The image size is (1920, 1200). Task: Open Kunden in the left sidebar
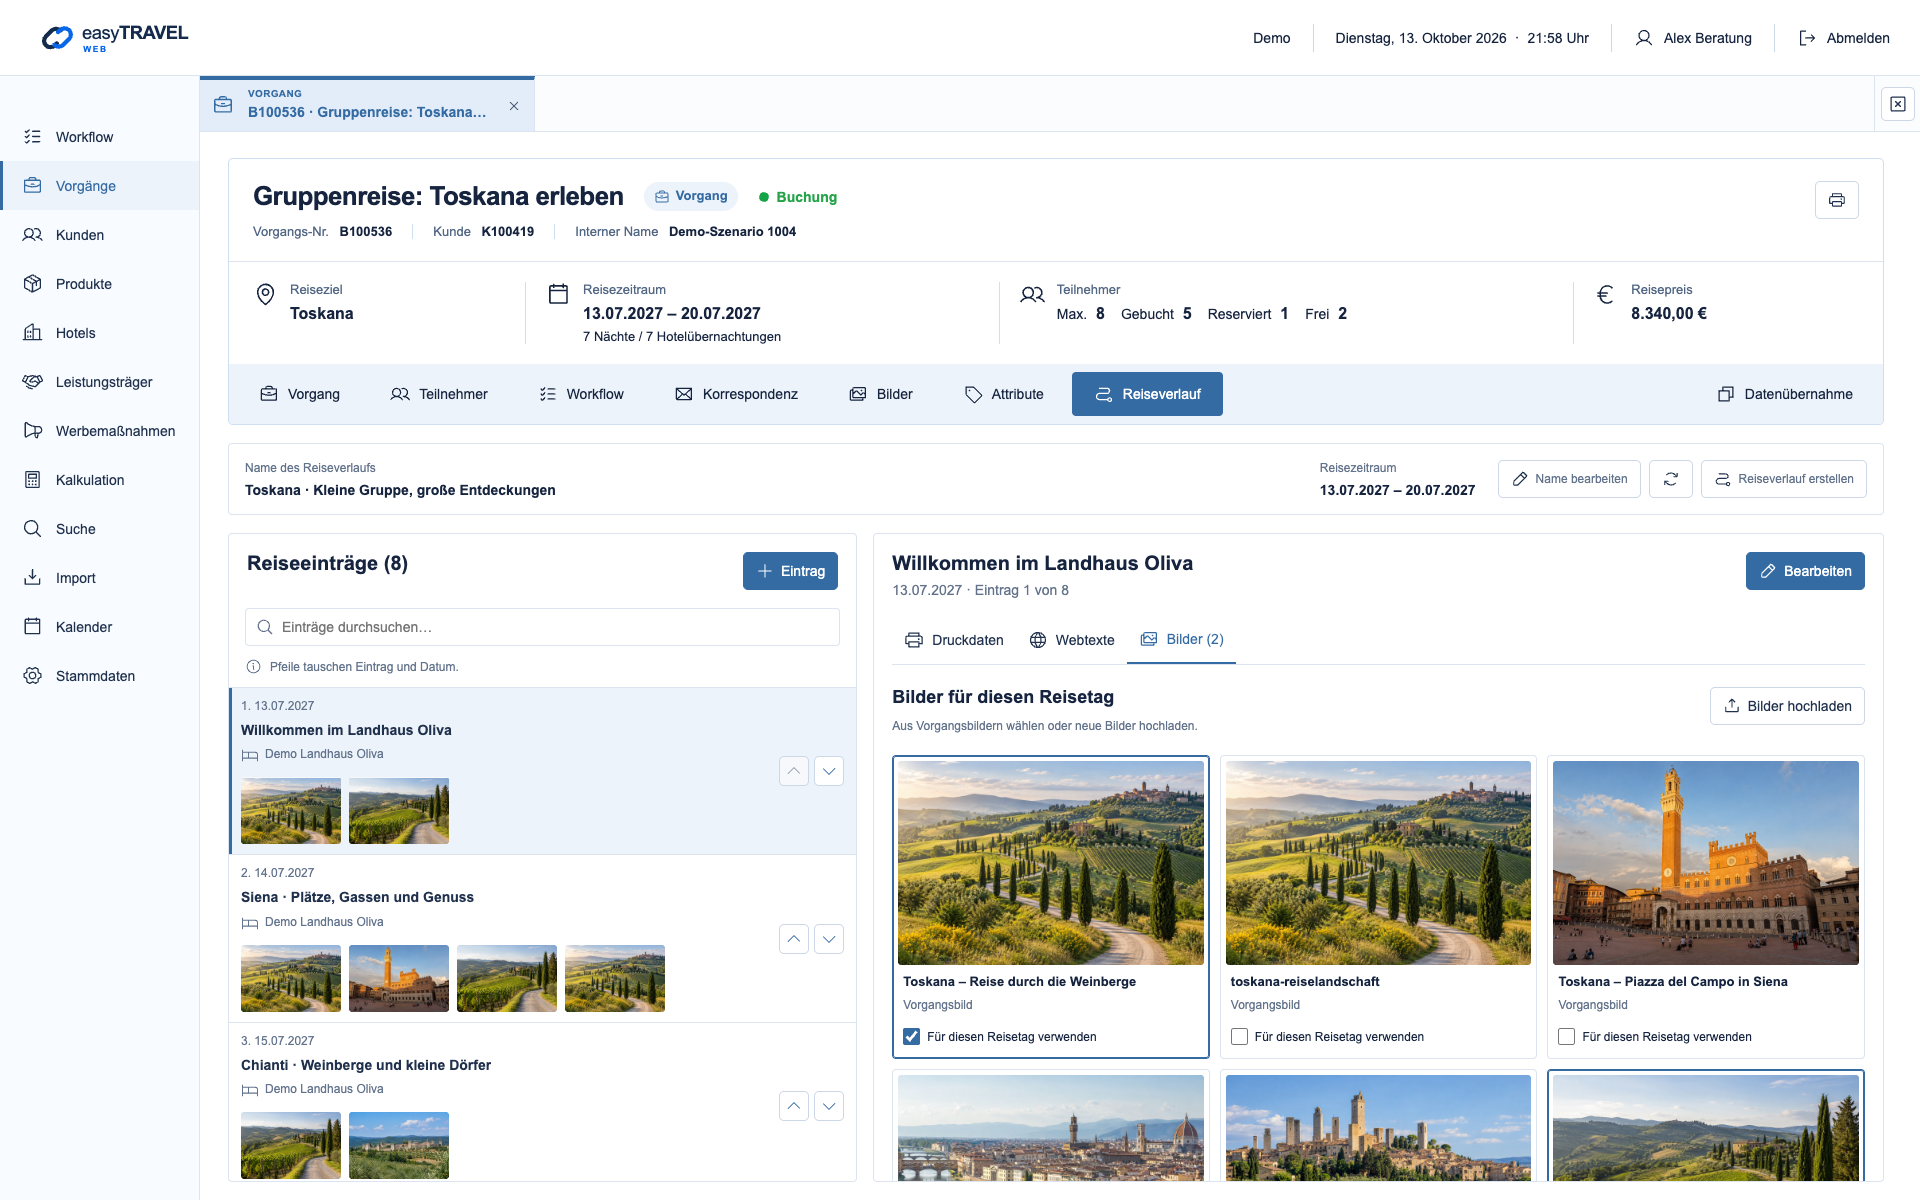pyautogui.click(x=100, y=235)
